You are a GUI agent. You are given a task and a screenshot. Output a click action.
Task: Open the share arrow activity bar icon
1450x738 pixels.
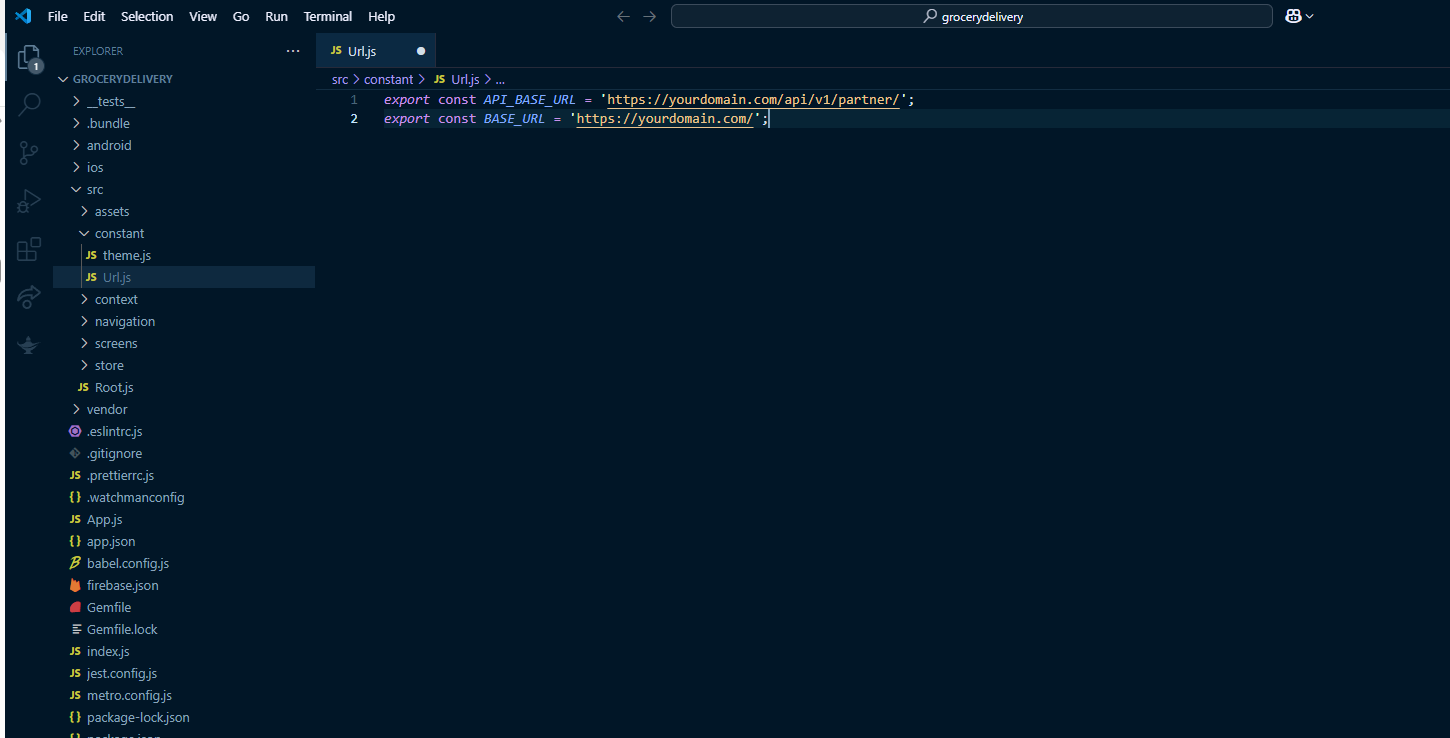[29, 296]
